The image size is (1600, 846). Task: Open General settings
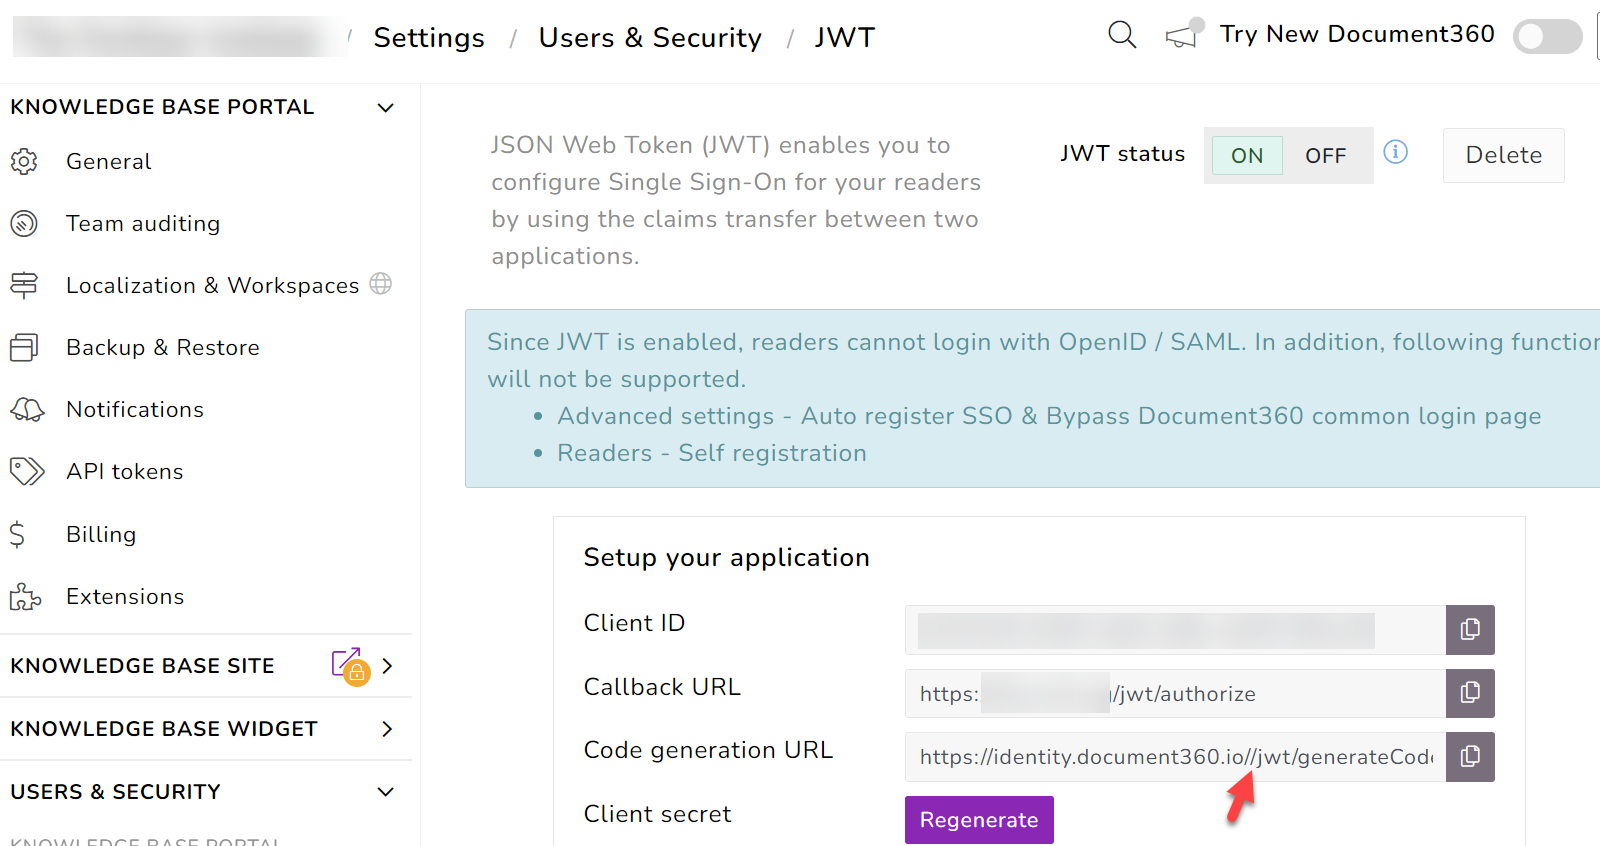tap(109, 161)
